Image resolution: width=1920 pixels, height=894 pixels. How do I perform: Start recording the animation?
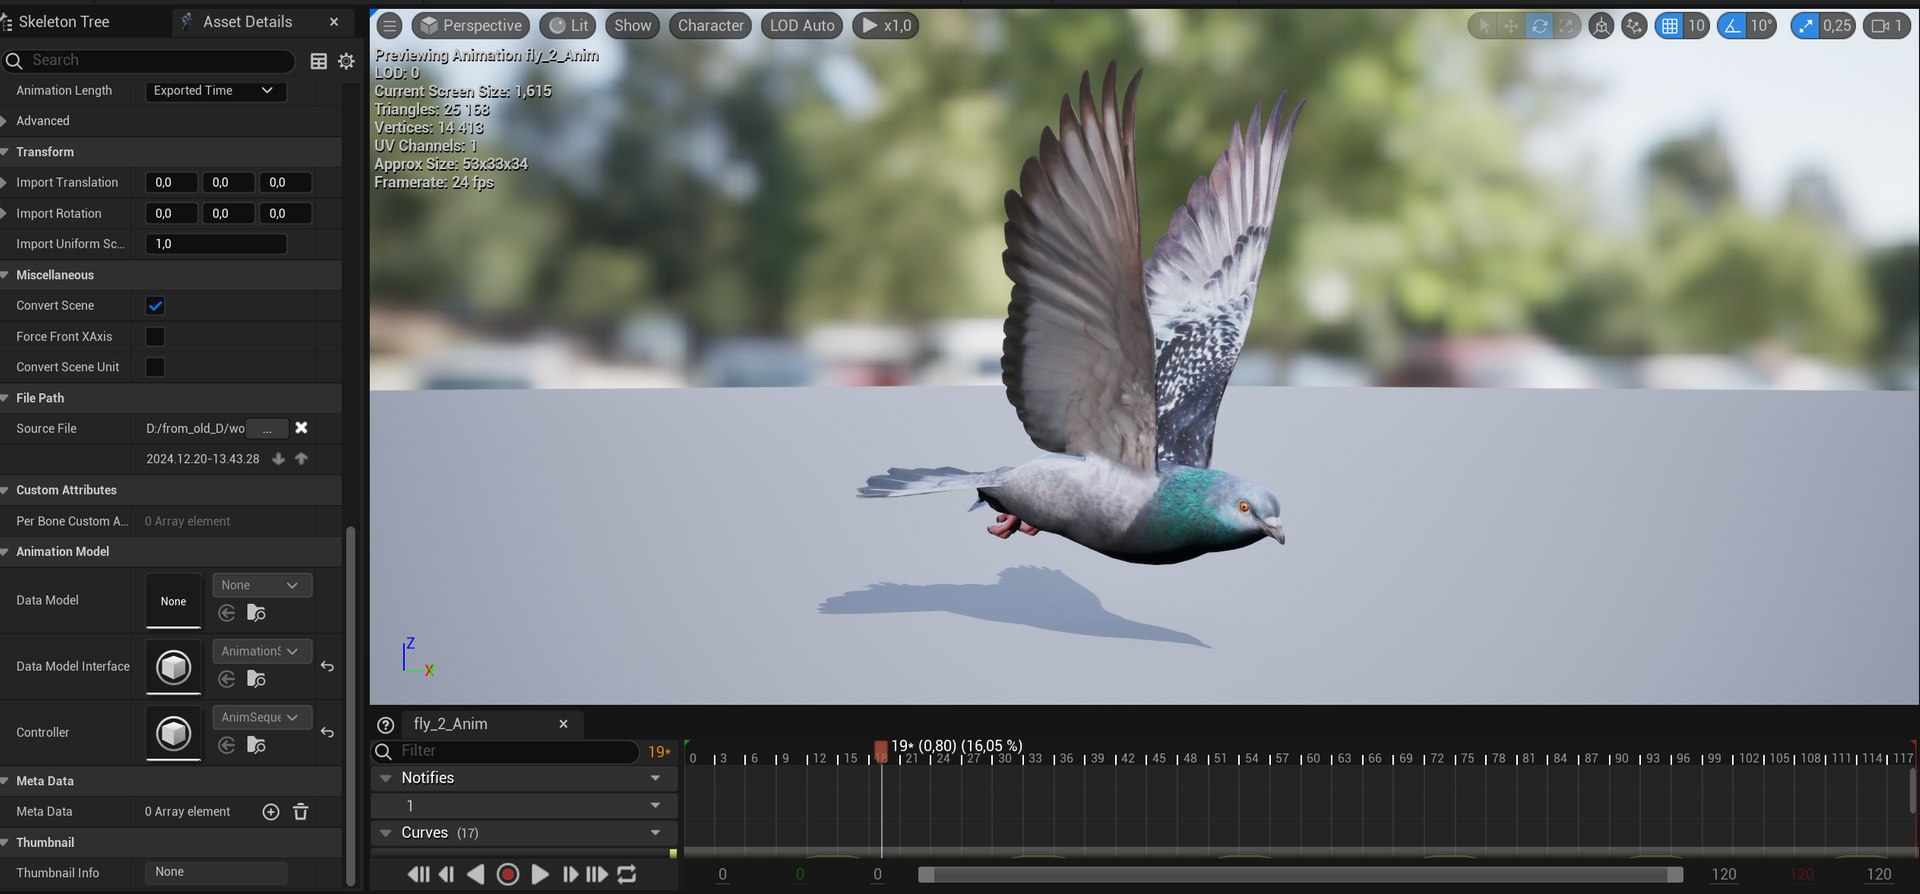[x=508, y=874]
